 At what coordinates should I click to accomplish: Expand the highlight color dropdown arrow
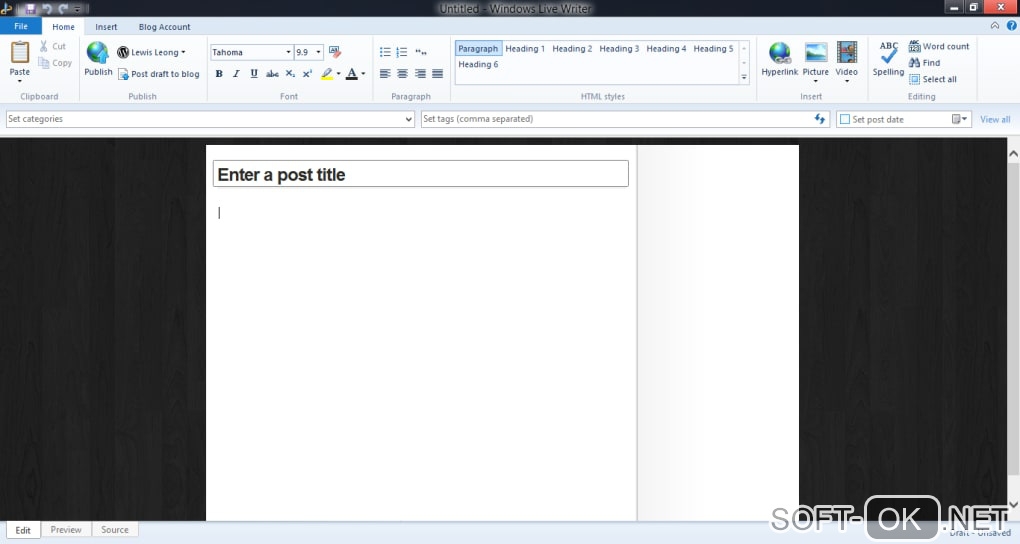(338, 74)
